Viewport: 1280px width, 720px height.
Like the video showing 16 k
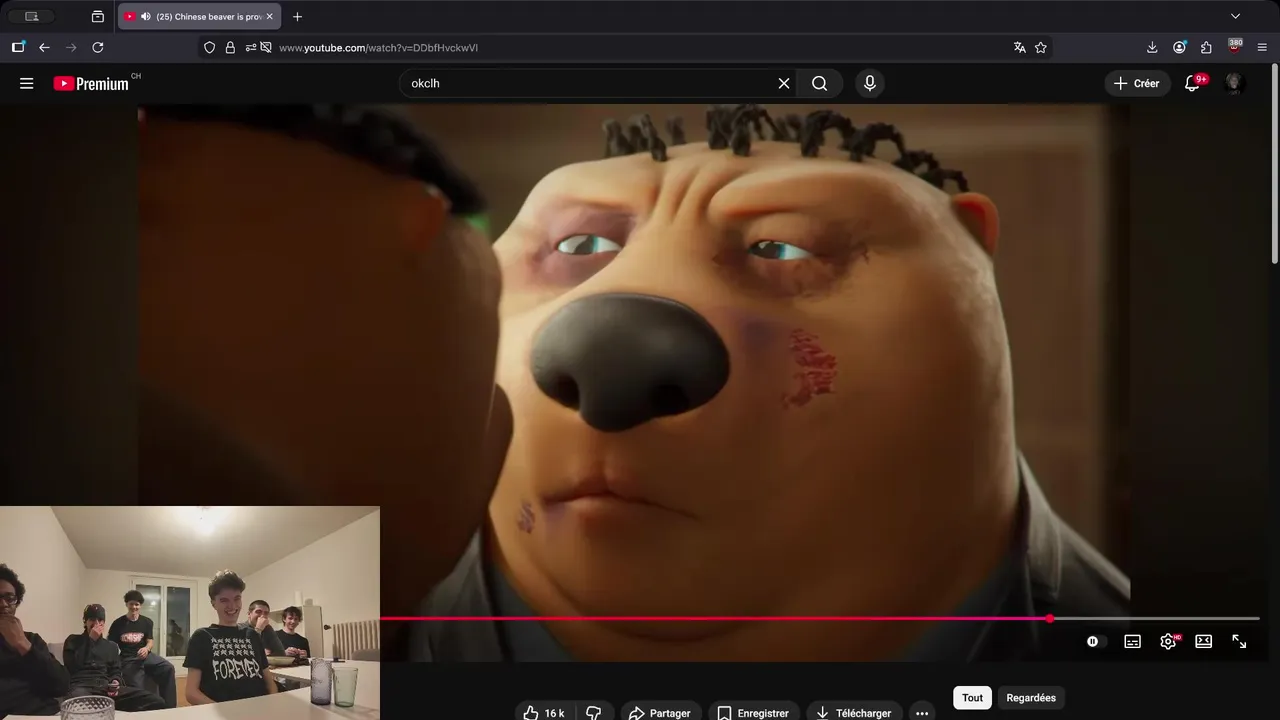point(545,713)
